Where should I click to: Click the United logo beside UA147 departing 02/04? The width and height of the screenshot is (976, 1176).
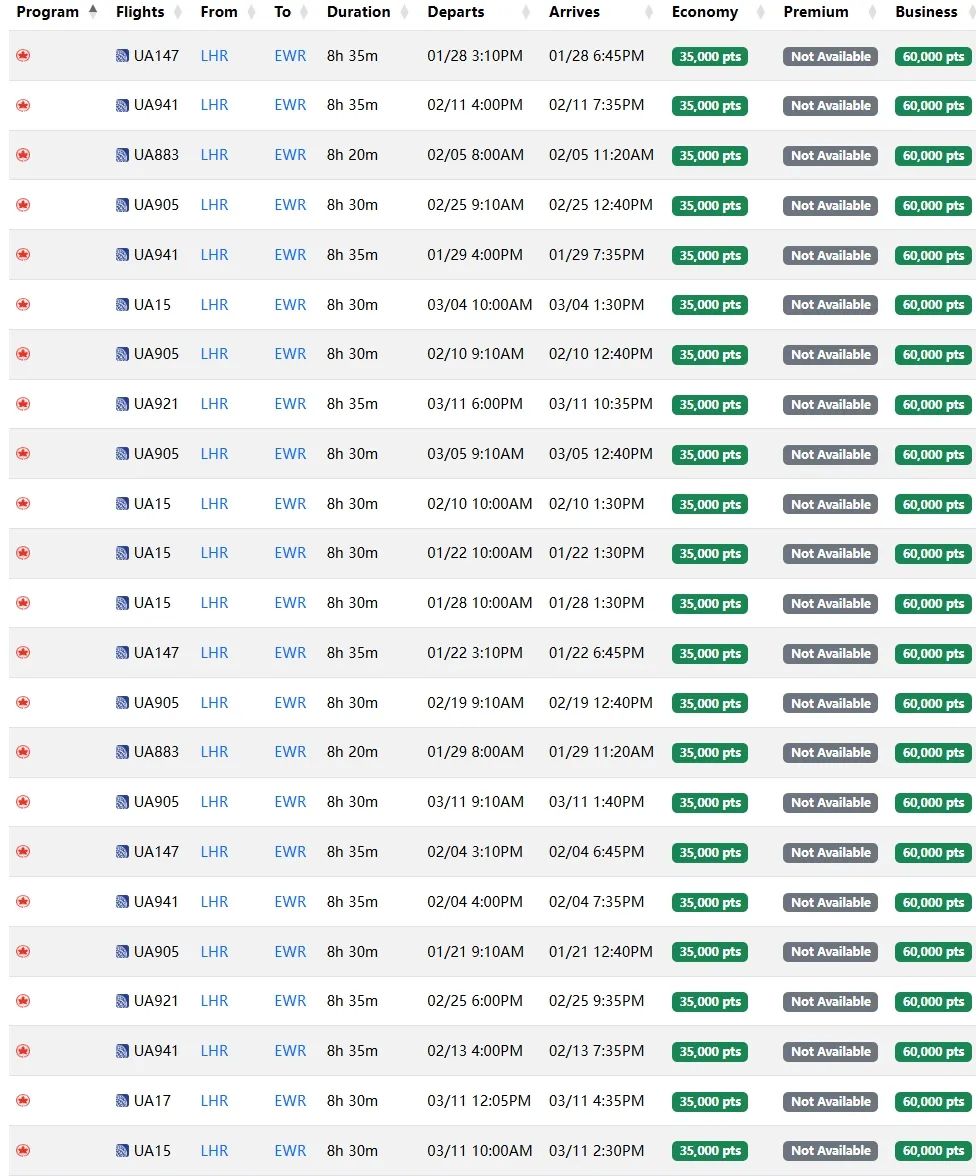point(122,852)
